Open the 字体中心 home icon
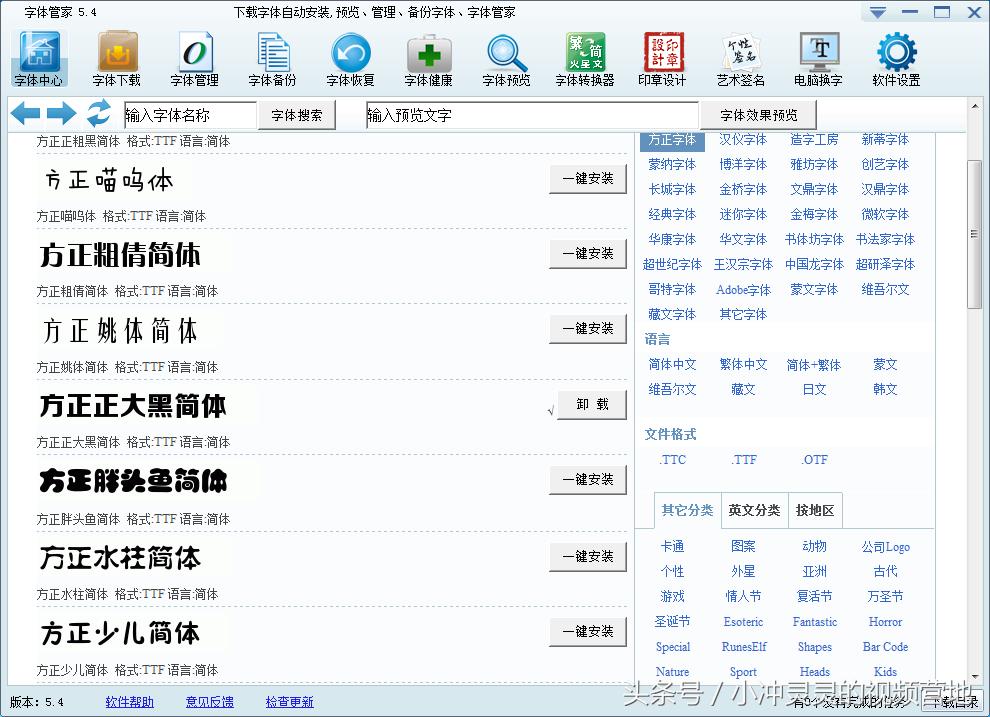Image resolution: width=990 pixels, height=717 pixels. tap(39, 58)
